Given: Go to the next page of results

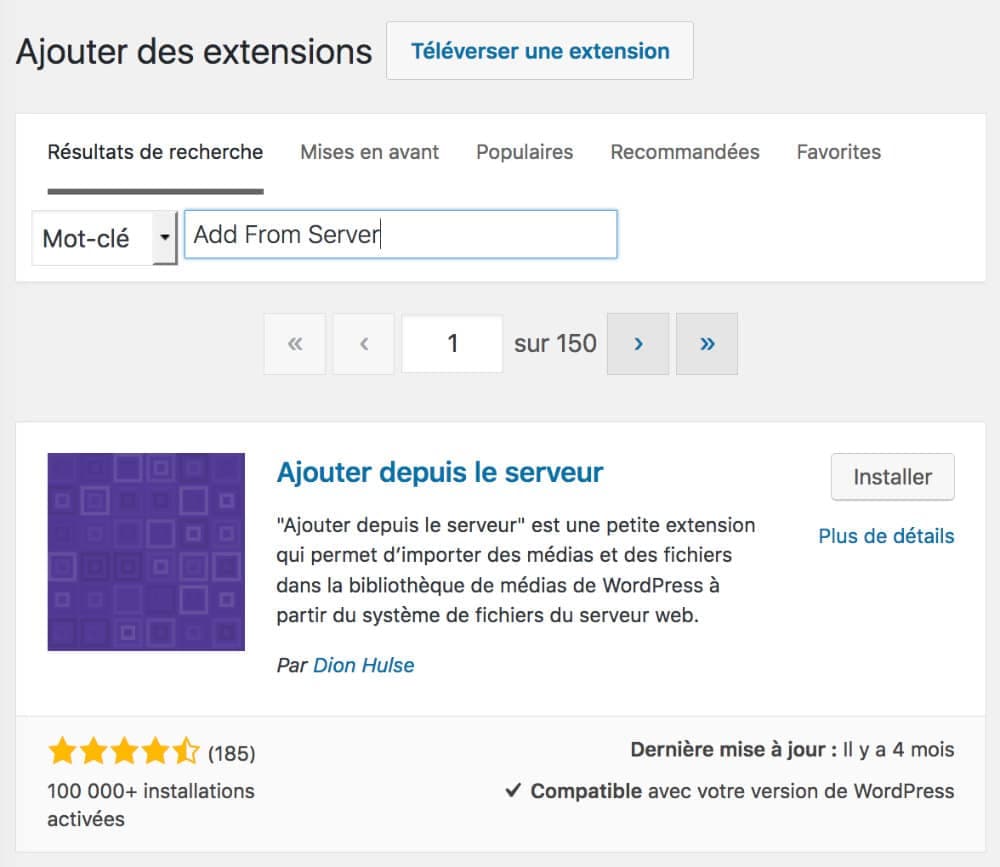Looking at the screenshot, I should coord(638,343).
